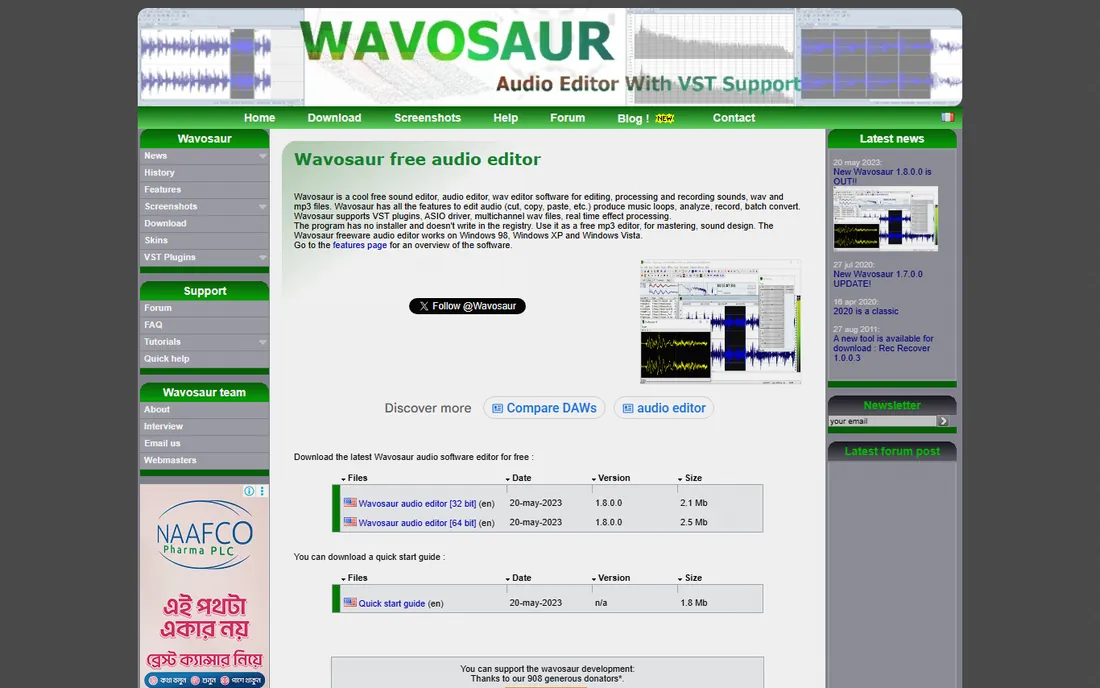Click the Follow @Wavosaur button
Viewport: 1100px width, 688px height.
pyautogui.click(x=467, y=306)
